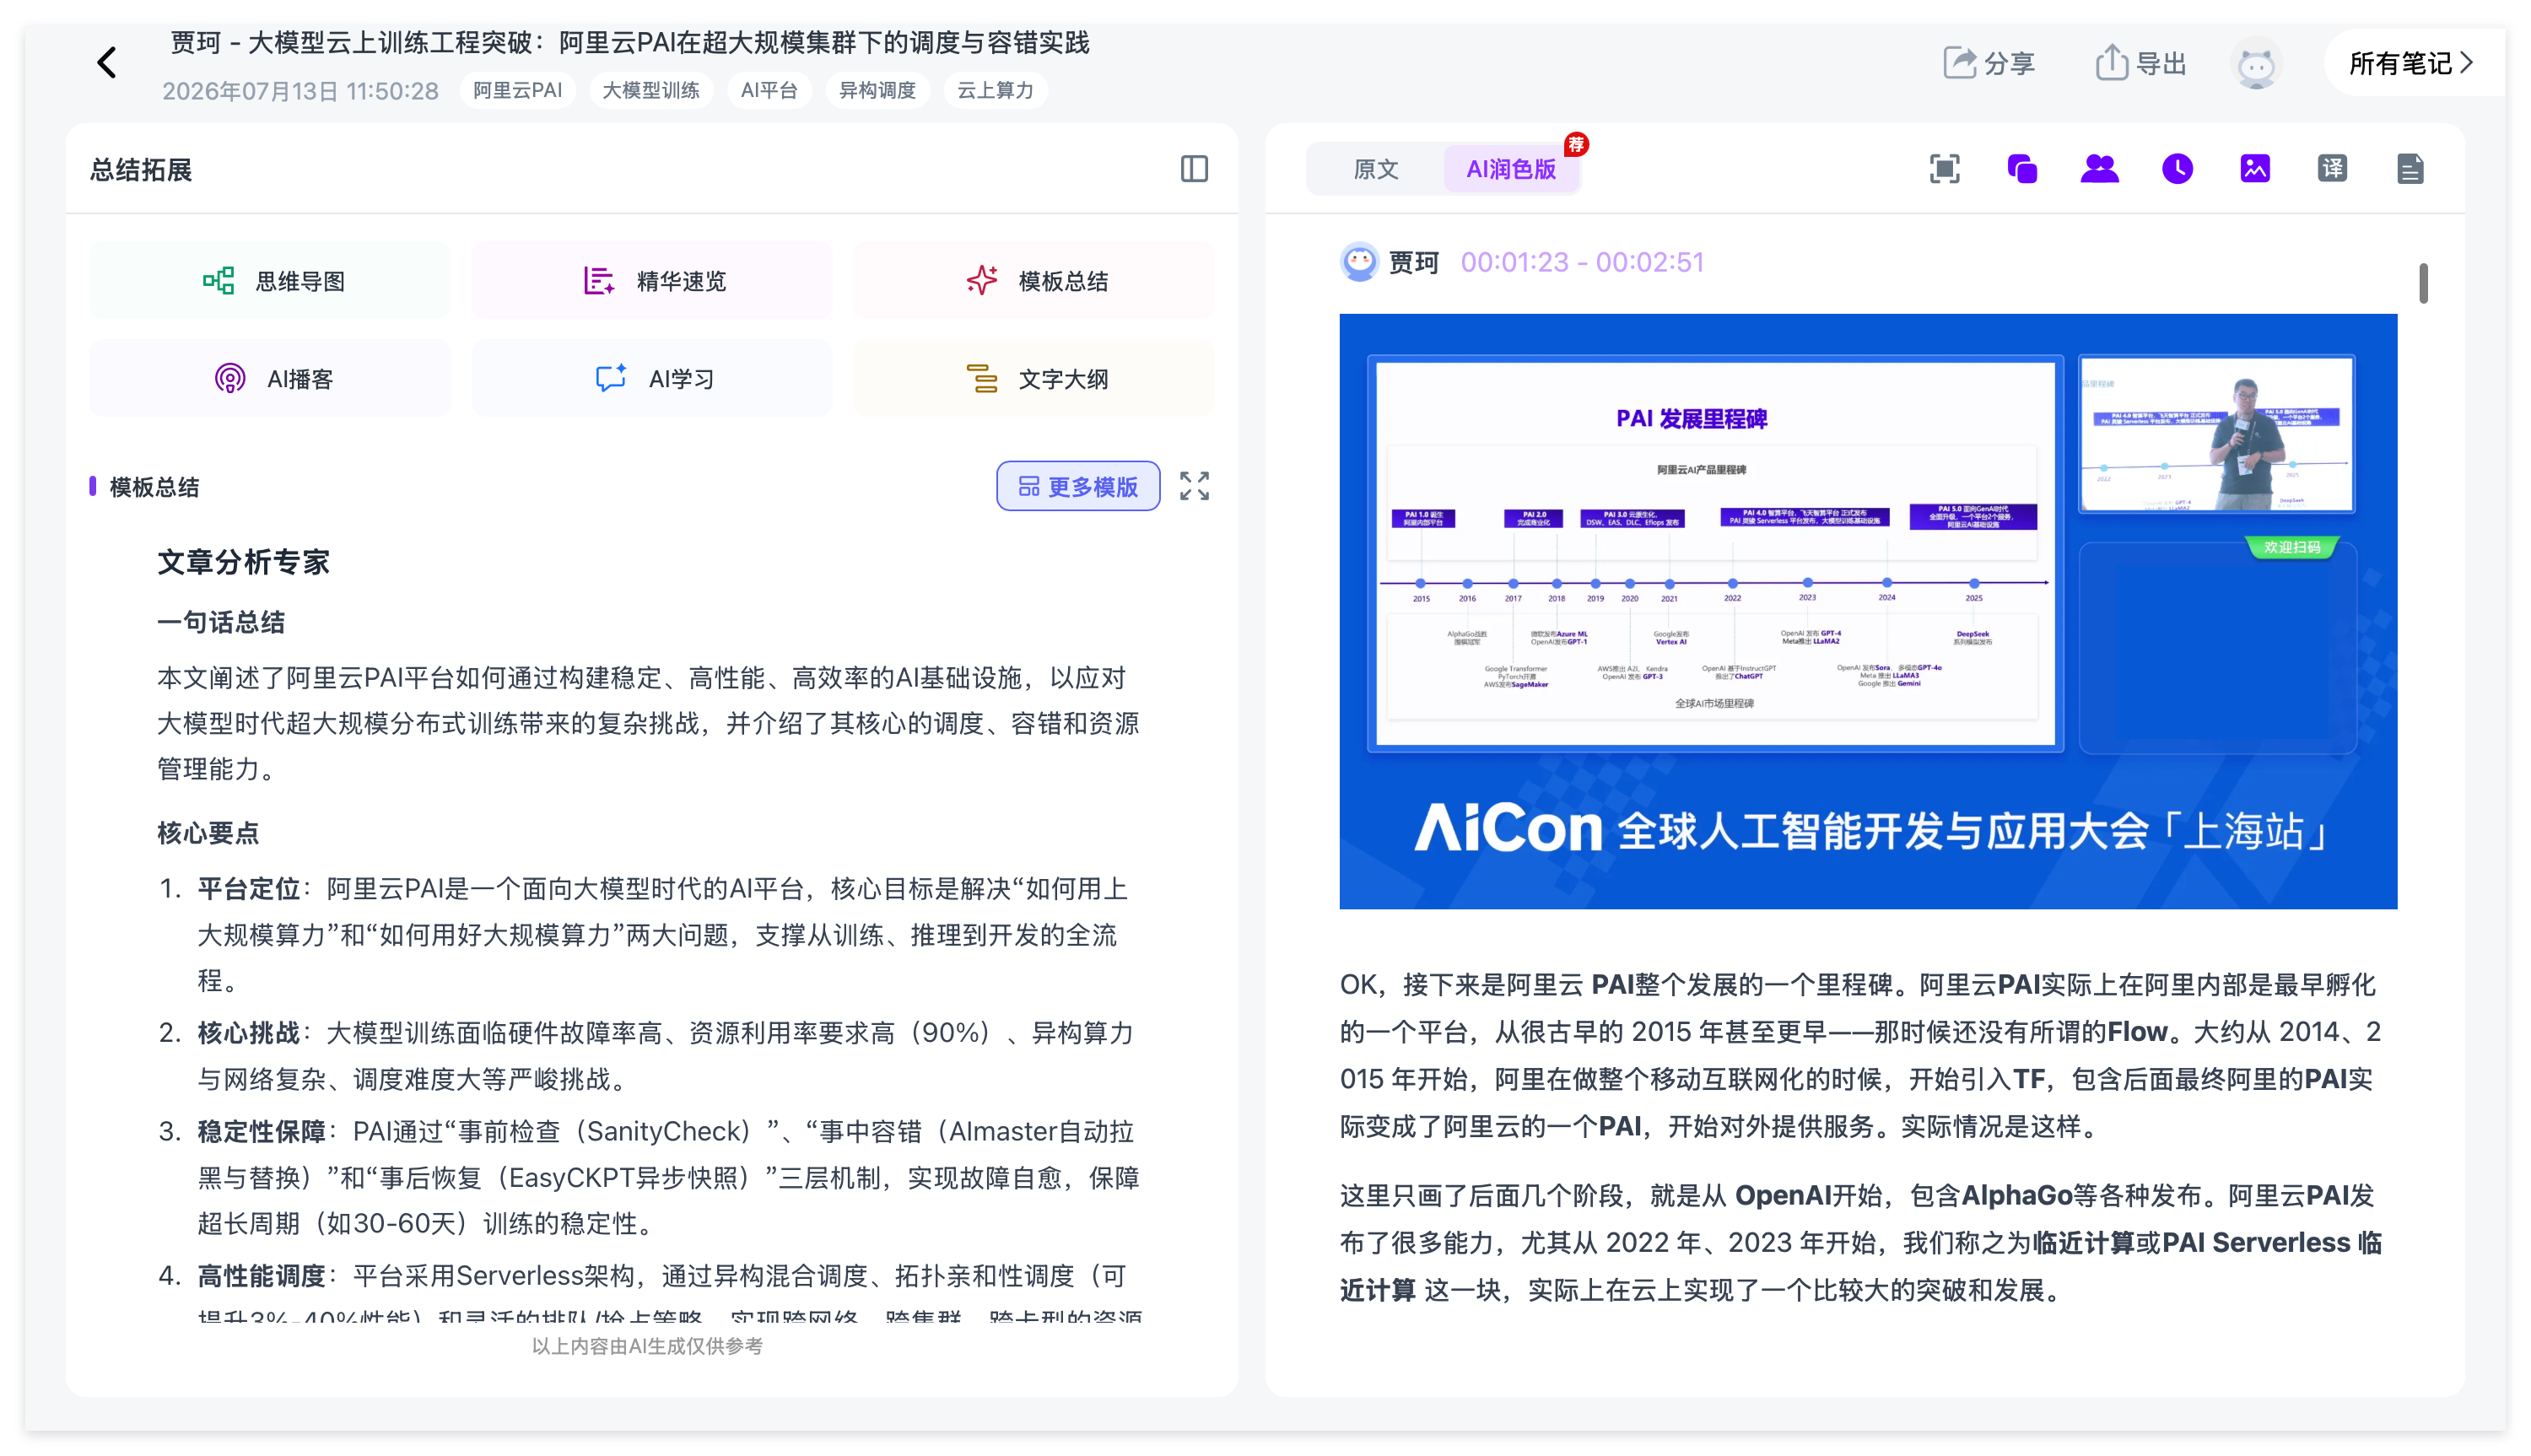The height and width of the screenshot is (1456, 2531).
Task: Click the 稳定性保障 list item label
Action: 262,1131
